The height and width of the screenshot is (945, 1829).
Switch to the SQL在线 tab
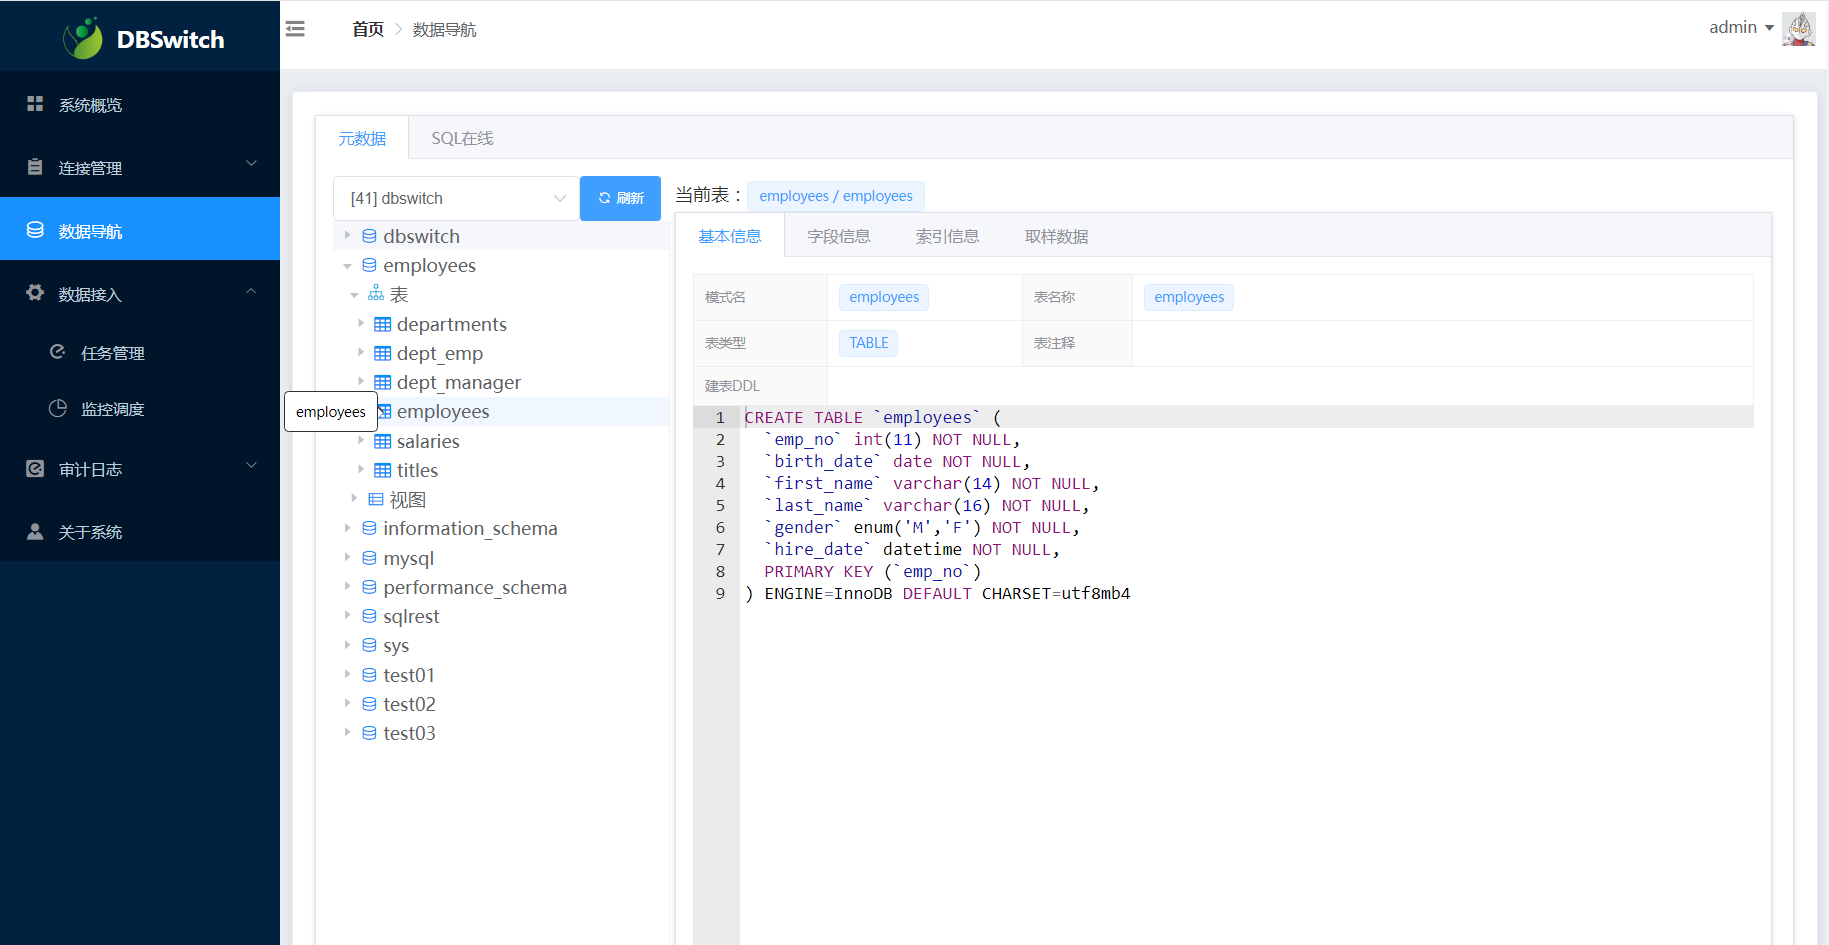(x=462, y=138)
